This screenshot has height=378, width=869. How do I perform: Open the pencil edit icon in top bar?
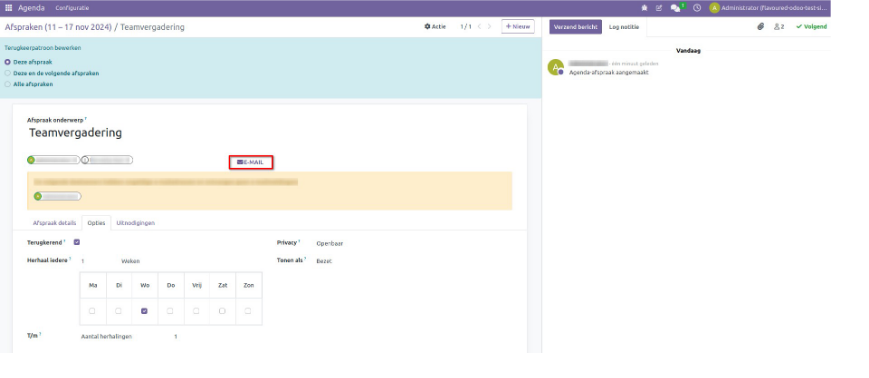659,8
